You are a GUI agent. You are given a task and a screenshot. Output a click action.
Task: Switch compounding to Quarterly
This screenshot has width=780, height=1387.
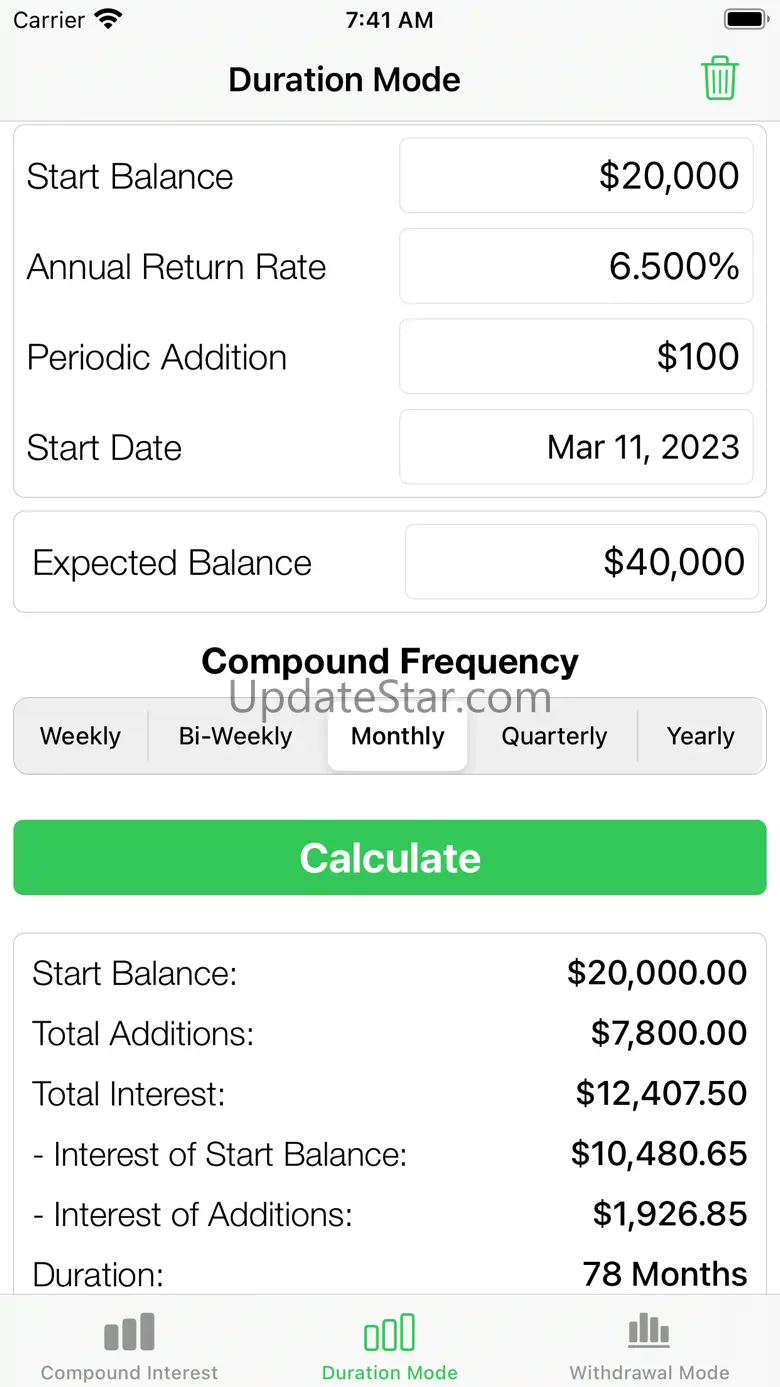click(x=554, y=736)
